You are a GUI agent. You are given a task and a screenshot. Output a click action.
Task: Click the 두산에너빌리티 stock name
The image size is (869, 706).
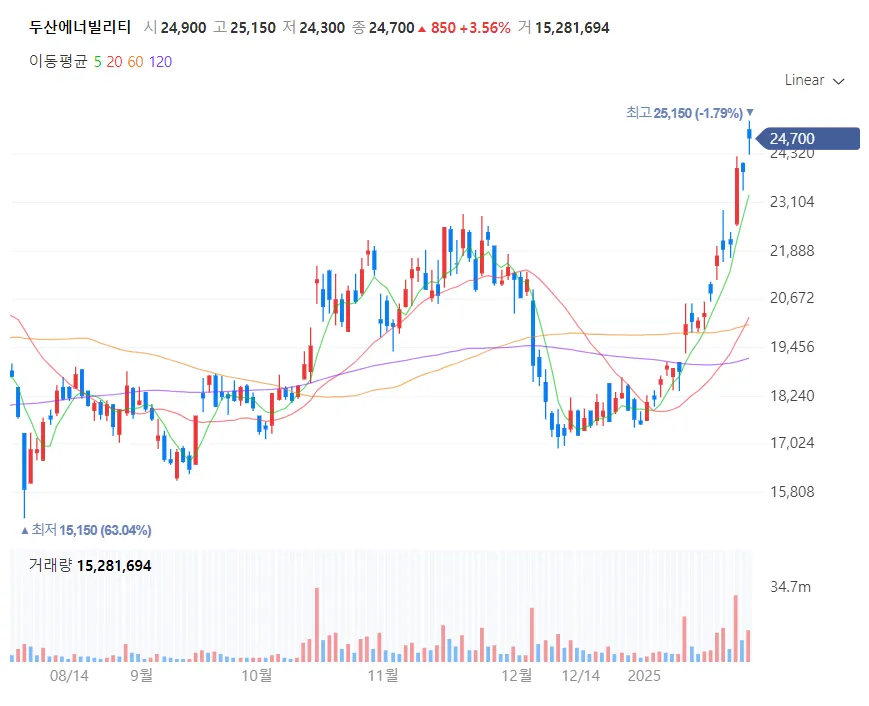coord(80,27)
